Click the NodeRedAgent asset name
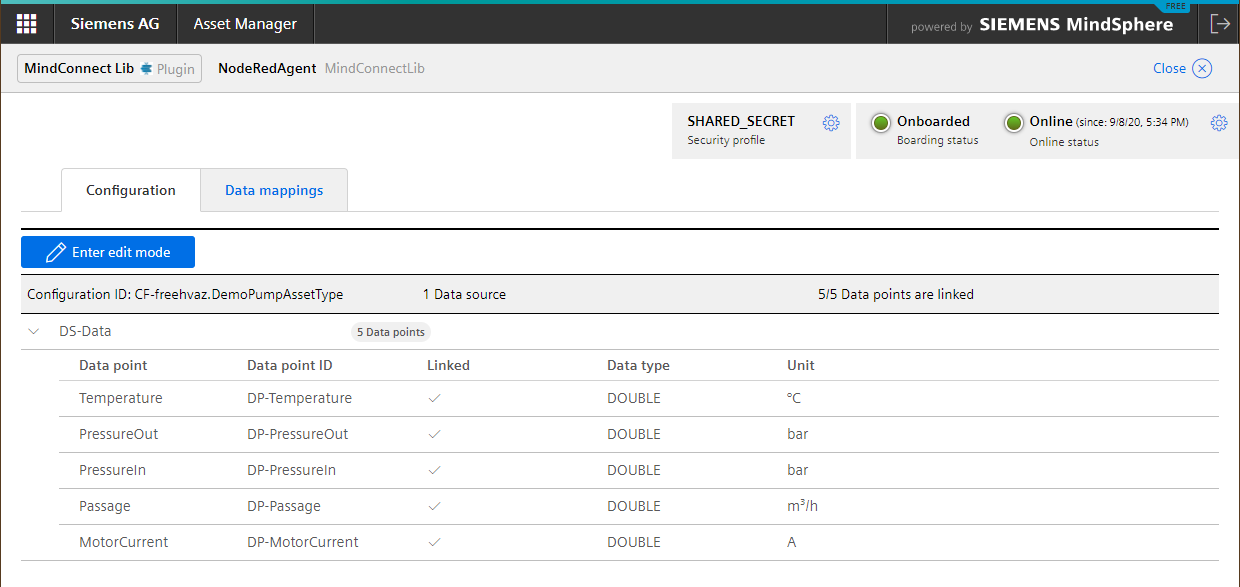 (267, 69)
